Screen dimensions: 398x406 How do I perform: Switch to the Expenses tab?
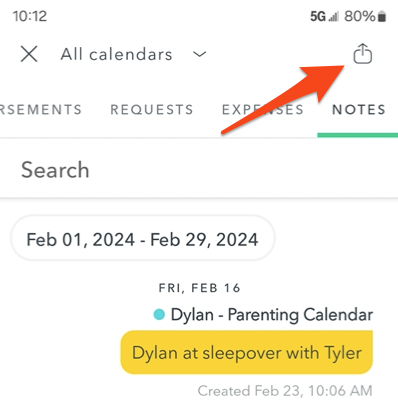click(x=263, y=109)
